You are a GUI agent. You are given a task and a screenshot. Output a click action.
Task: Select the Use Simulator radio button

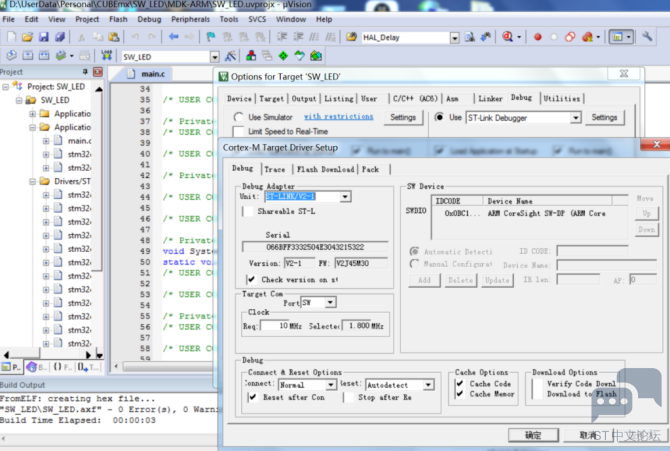pyautogui.click(x=238, y=117)
